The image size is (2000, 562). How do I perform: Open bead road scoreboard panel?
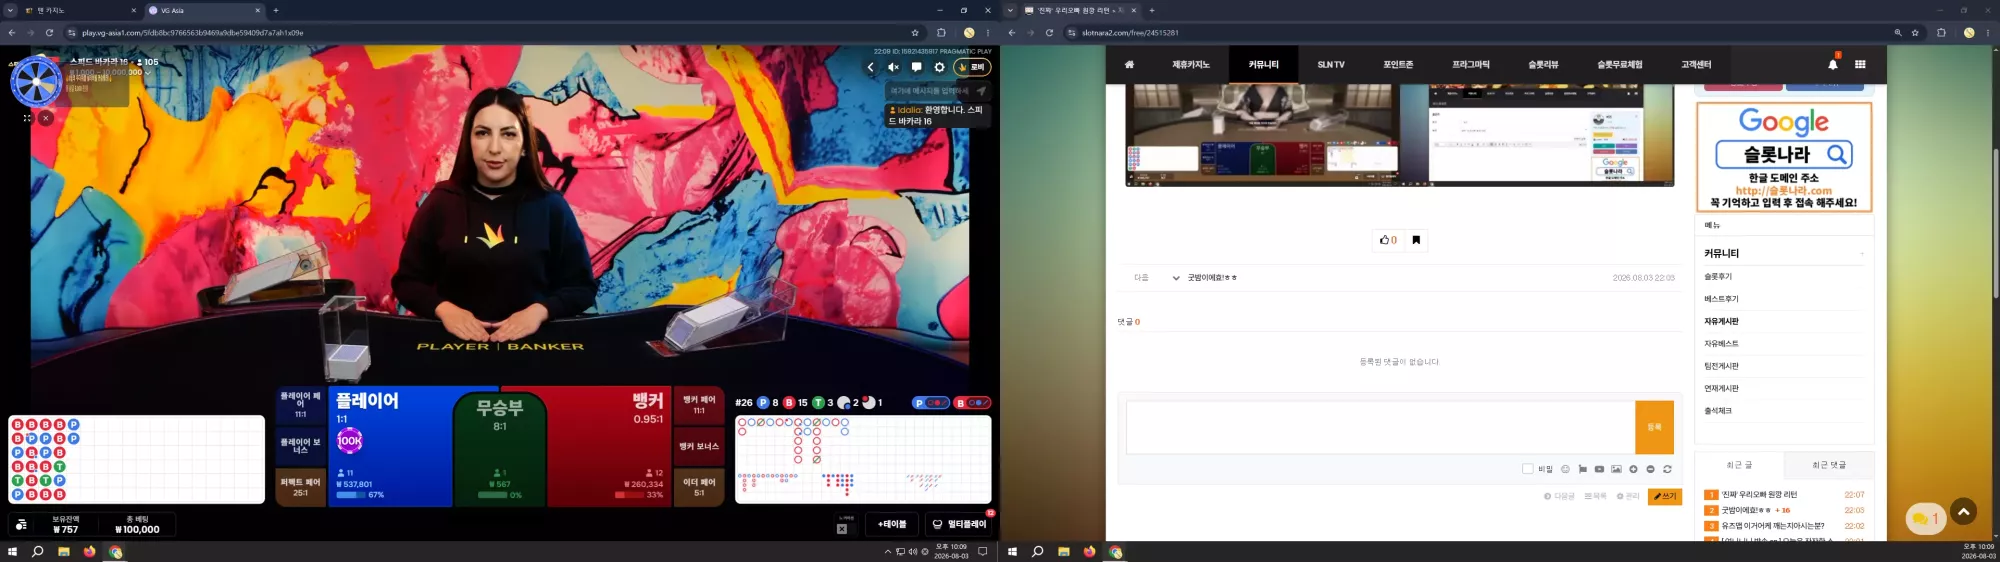point(136,459)
